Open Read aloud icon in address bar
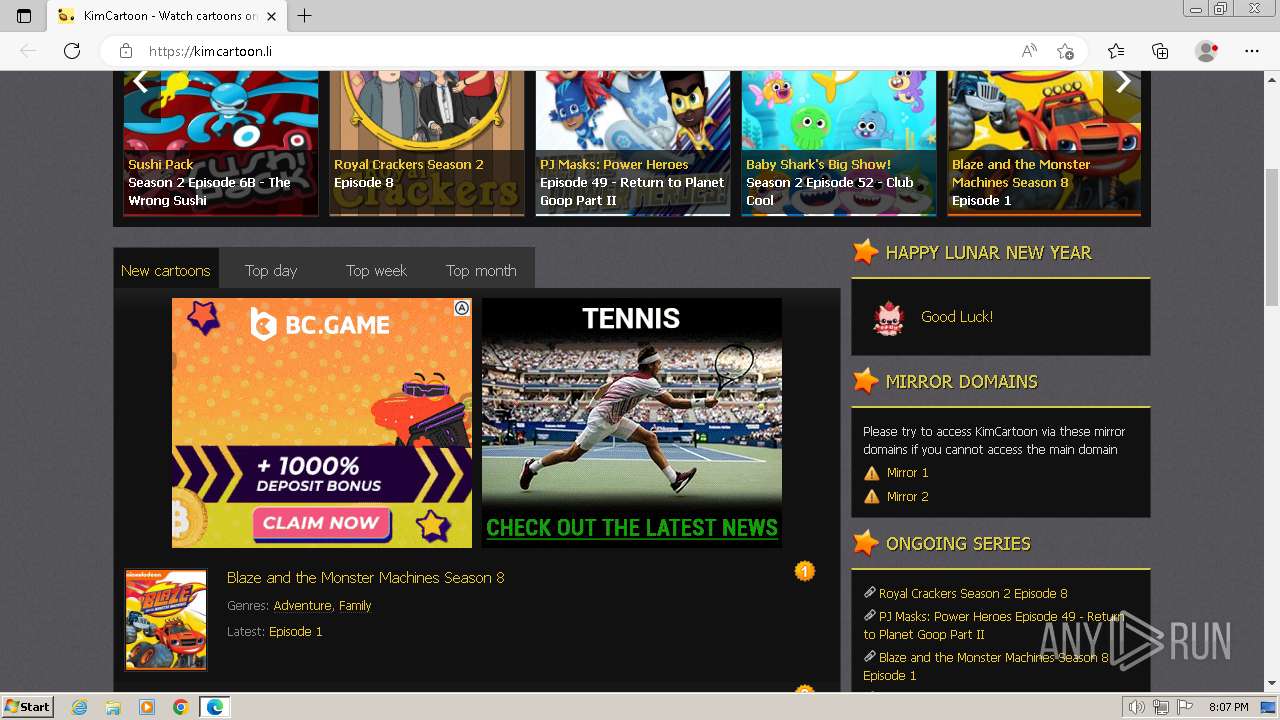This screenshot has width=1280, height=720. 1029,51
